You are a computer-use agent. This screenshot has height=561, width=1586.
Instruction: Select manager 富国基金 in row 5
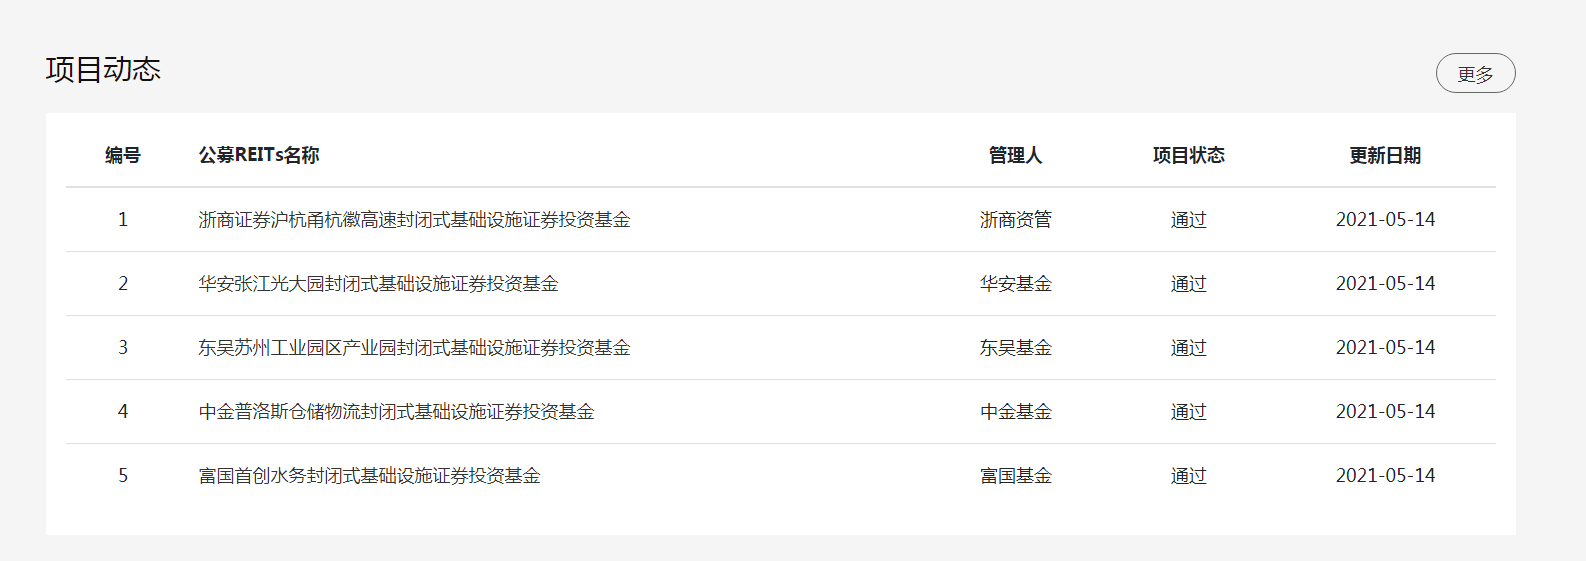(1015, 476)
